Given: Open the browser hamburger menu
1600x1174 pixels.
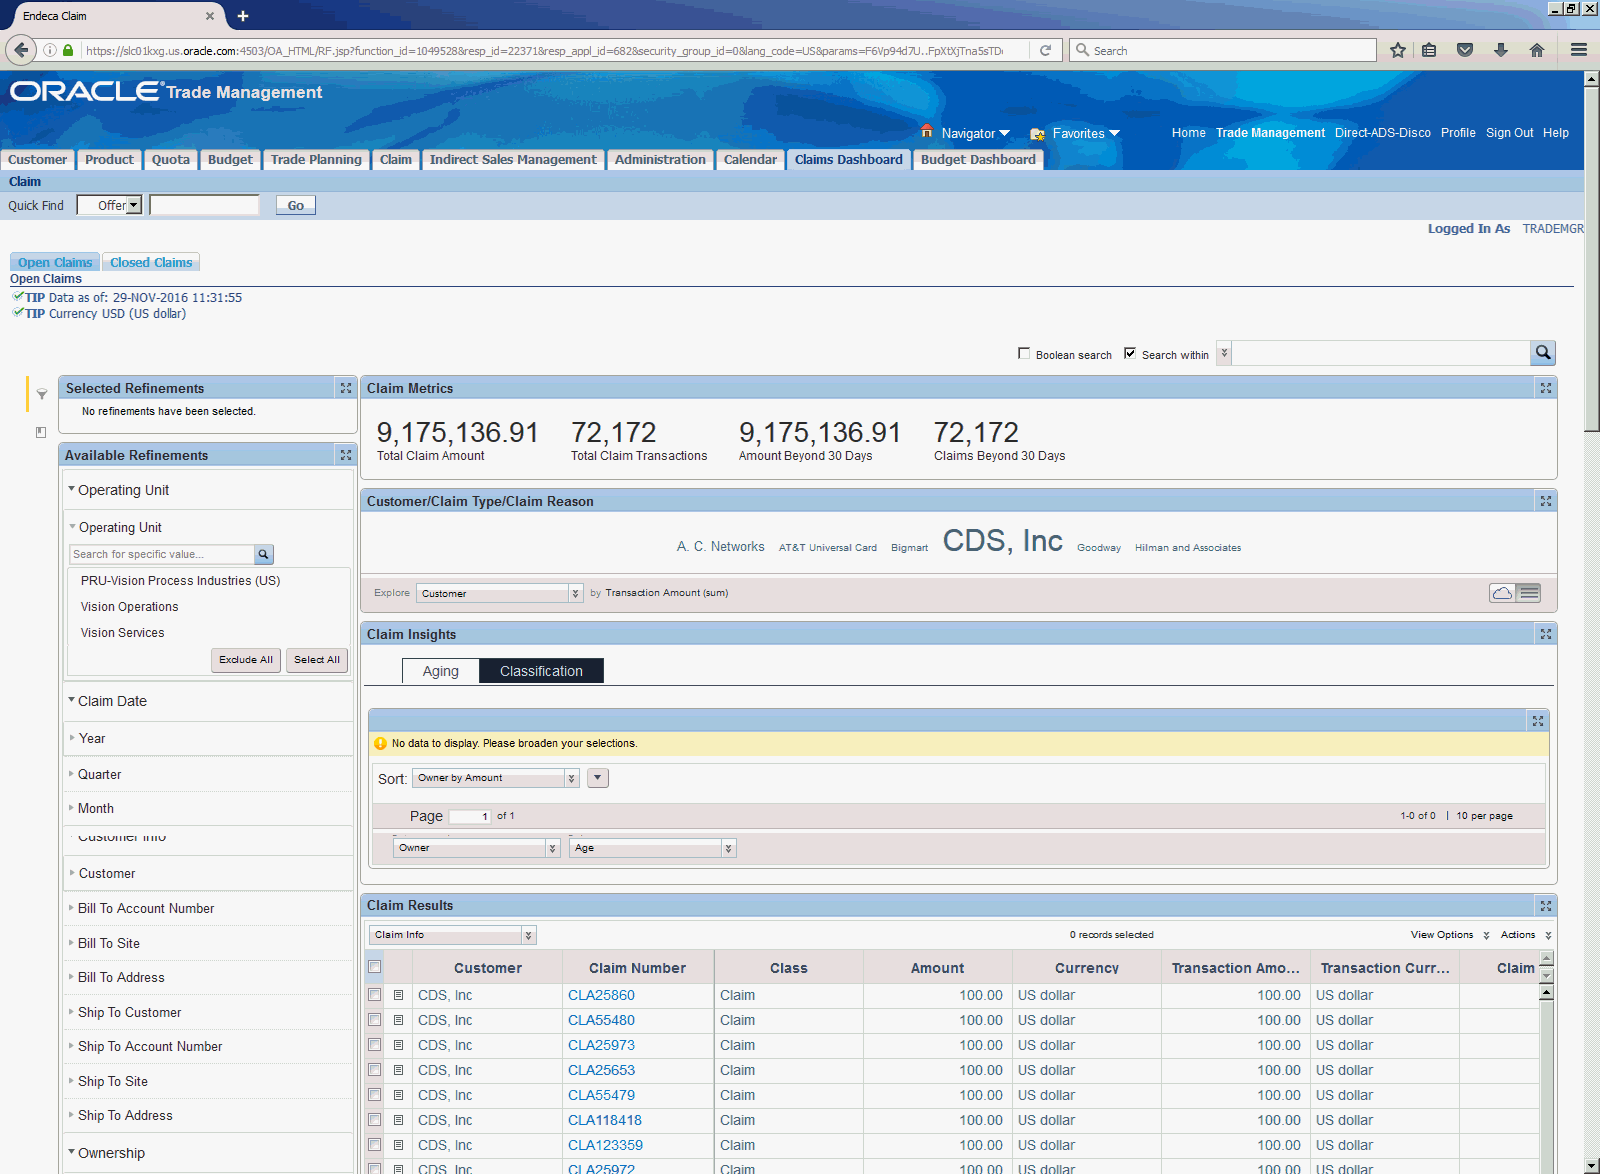Looking at the screenshot, I should coord(1579,50).
